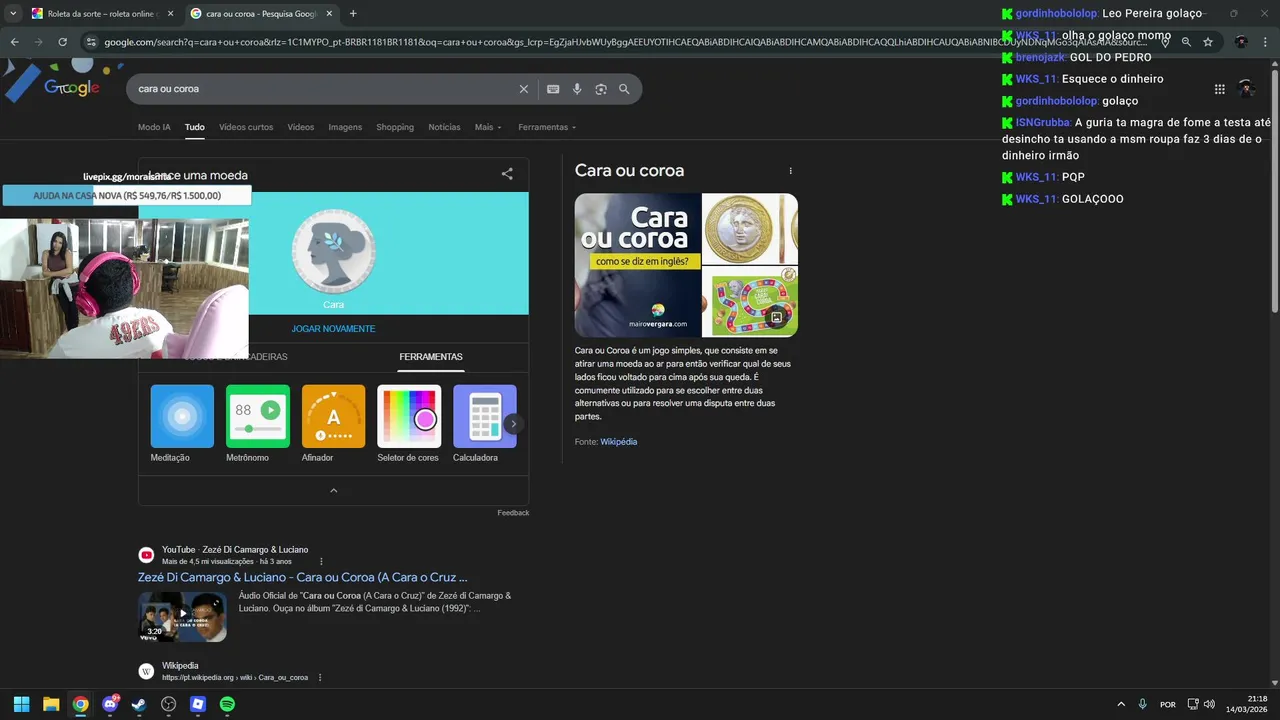1280x720 pixels.
Task: Open the Google apps grid
Action: point(1219,89)
